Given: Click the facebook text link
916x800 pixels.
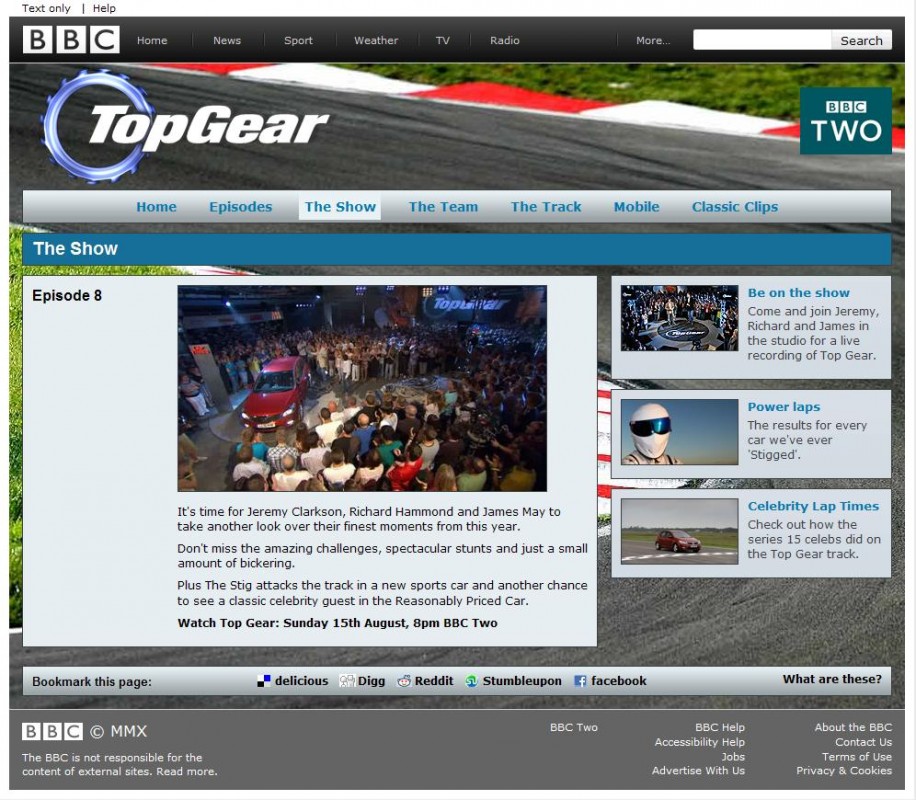Looking at the screenshot, I should coord(619,681).
